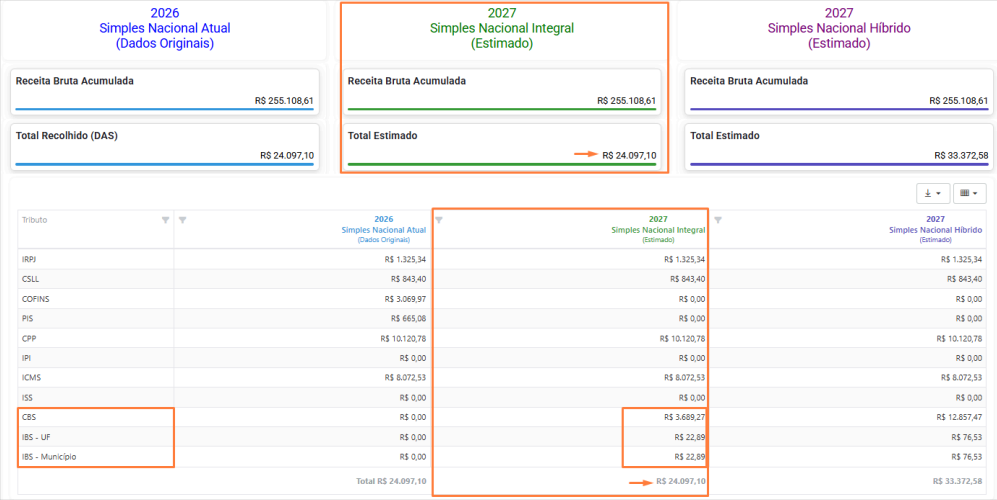Click CBS value R$ 12.857,47
Viewport: 997px width, 500px height.
(959, 417)
